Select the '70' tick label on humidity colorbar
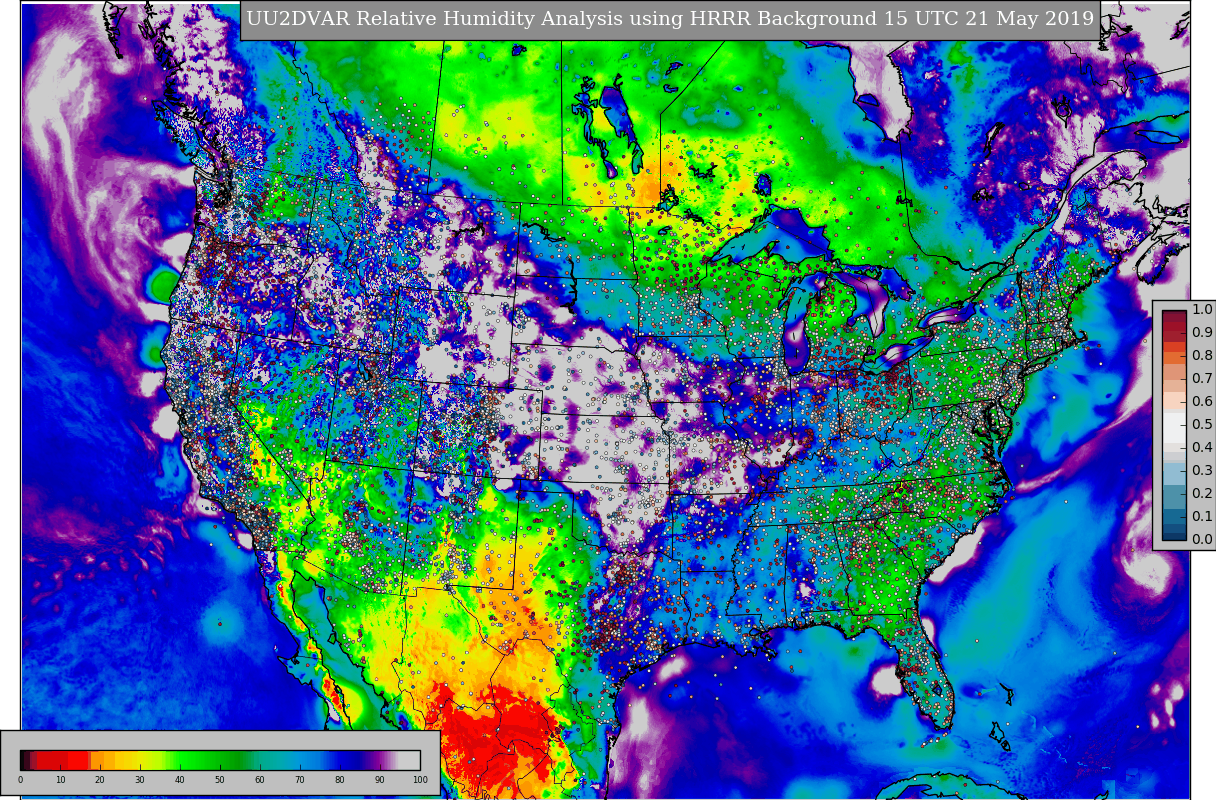The height and width of the screenshot is (800, 1216). coord(300,780)
